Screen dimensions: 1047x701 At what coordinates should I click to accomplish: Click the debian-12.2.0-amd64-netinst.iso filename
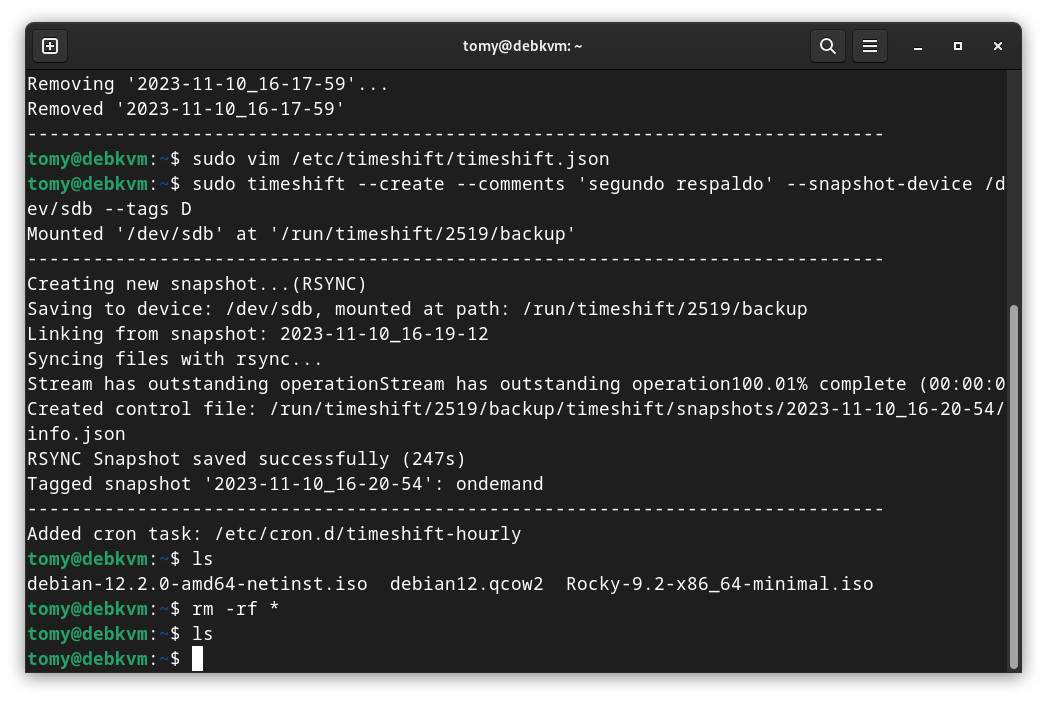coord(197,584)
